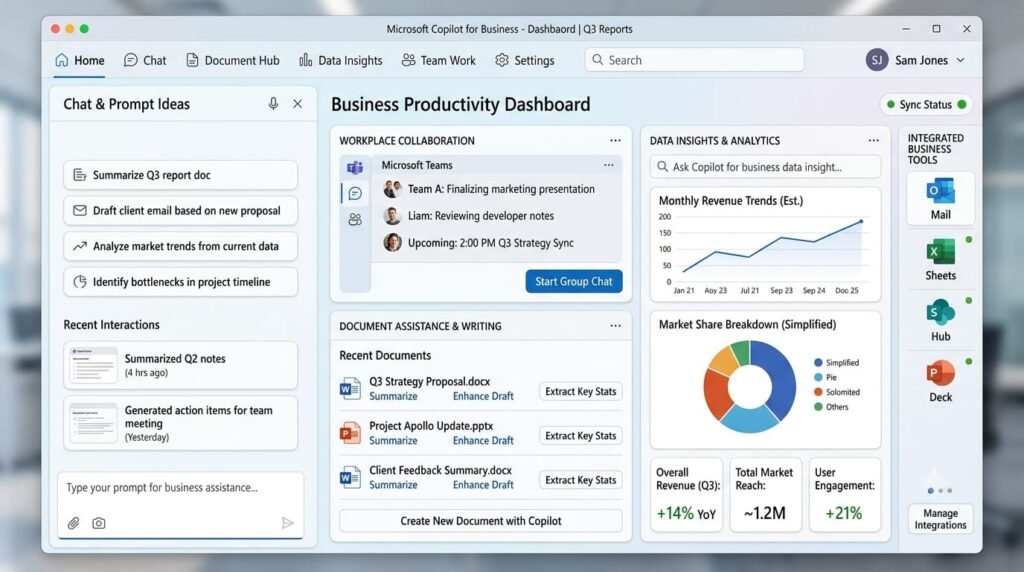The height and width of the screenshot is (572, 1024).
Task: Extract Key Stats for Project Apollo Update.pptx
Action: tap(581, 436)
